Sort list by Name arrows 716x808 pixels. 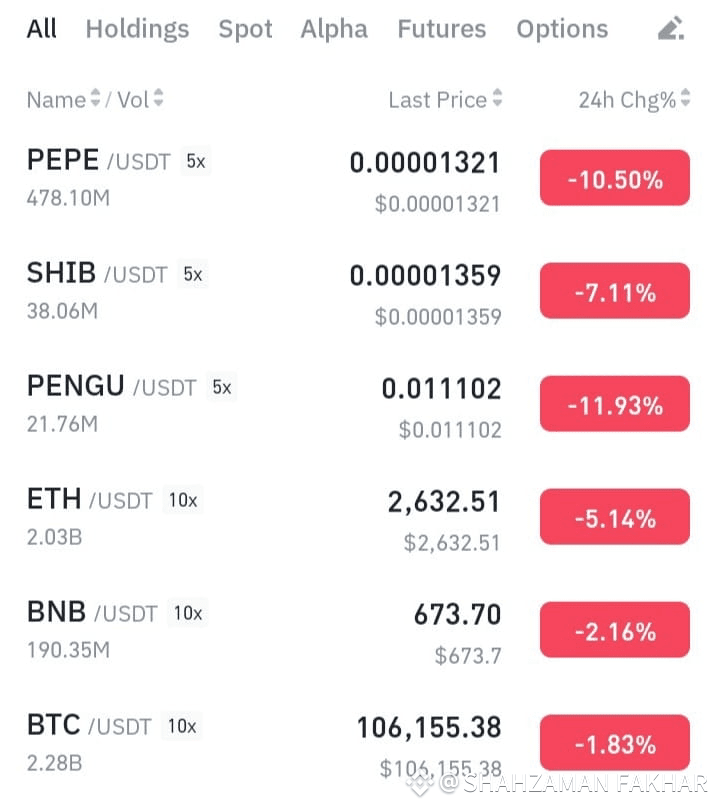pyautogui.click(x=95, y=97)
